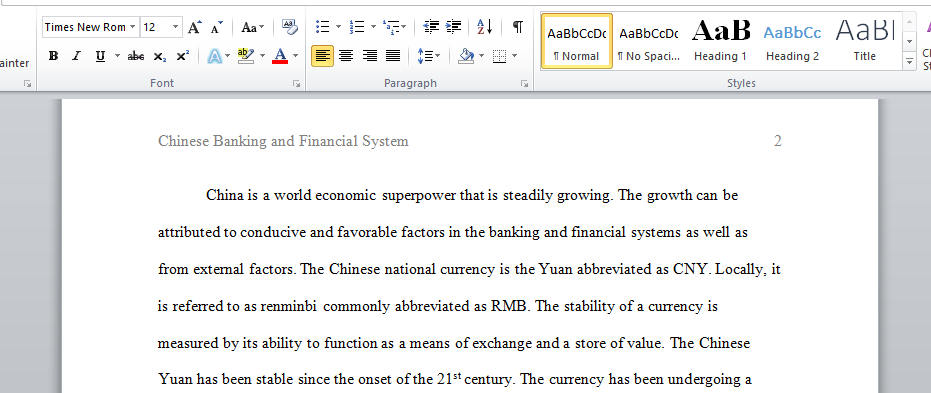
Task: Apply Strikethrough formatting
Action: click(x=136, y=56)
